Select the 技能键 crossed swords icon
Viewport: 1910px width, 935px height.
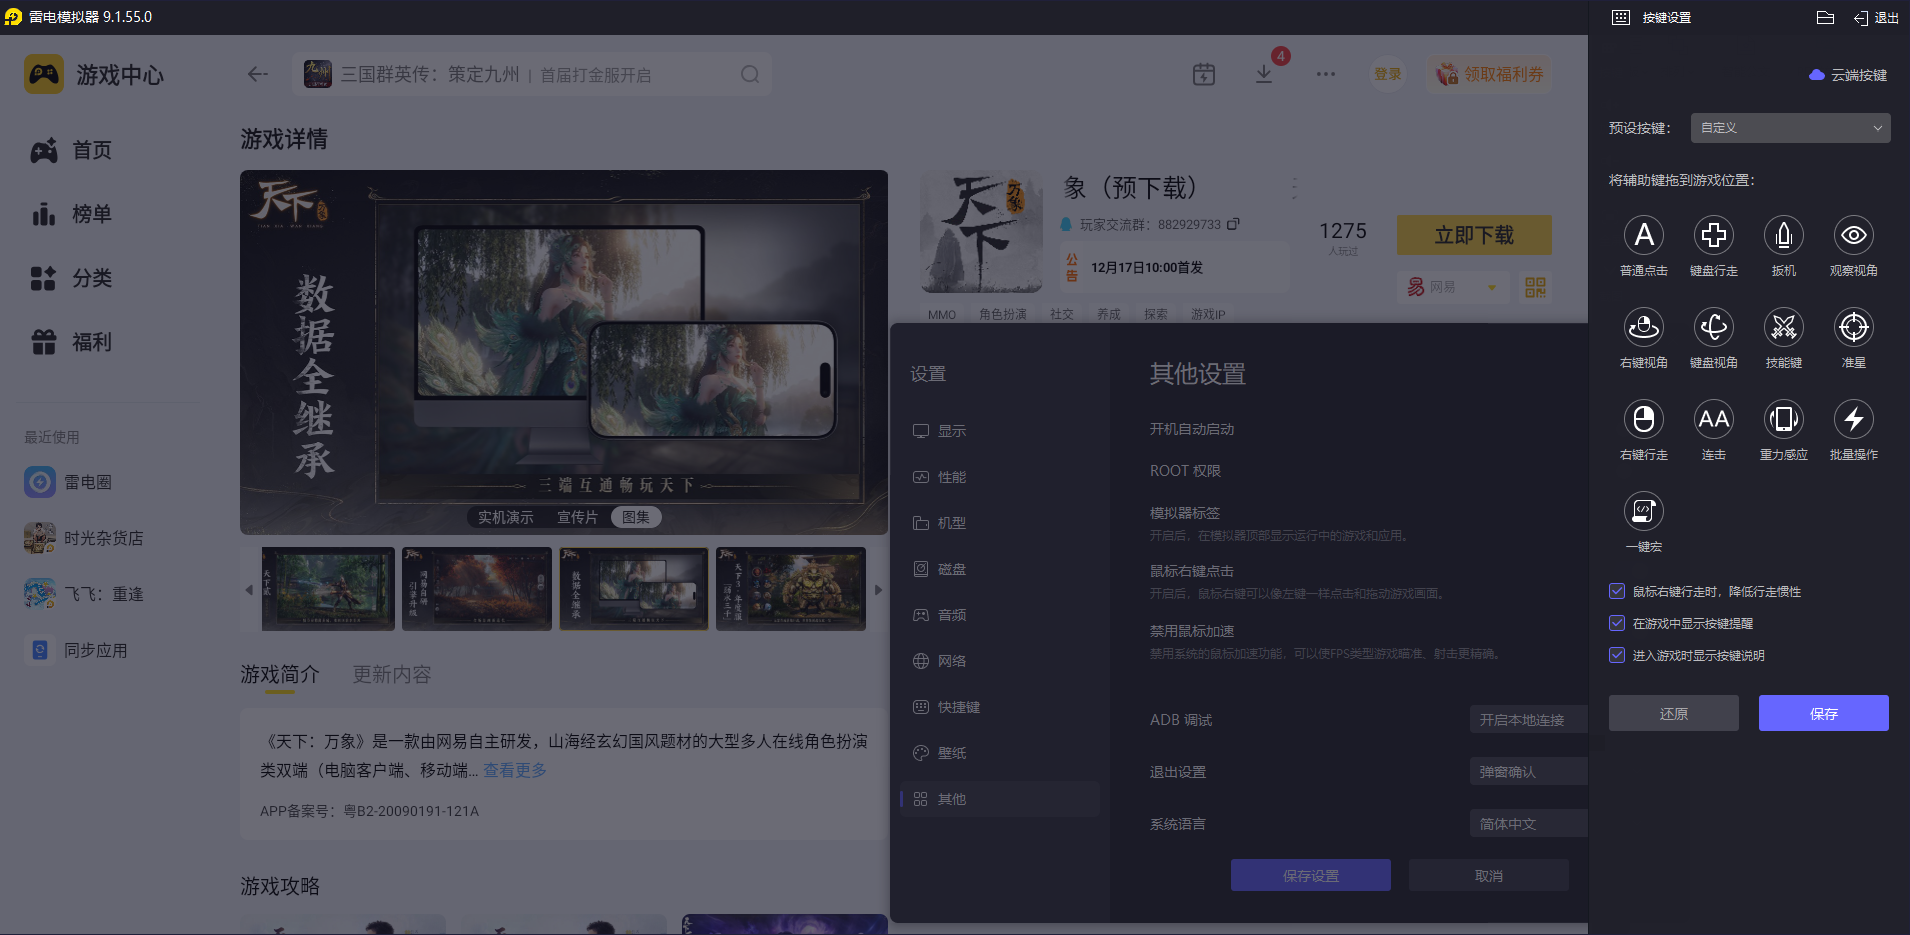point(1783,328)
